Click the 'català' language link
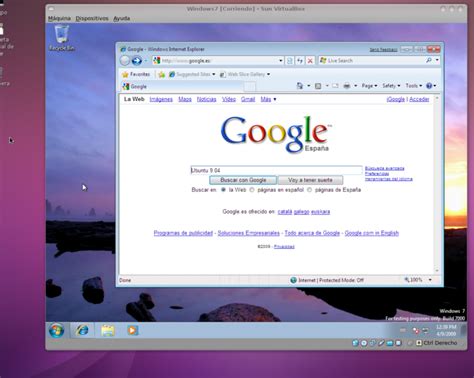 285,212
